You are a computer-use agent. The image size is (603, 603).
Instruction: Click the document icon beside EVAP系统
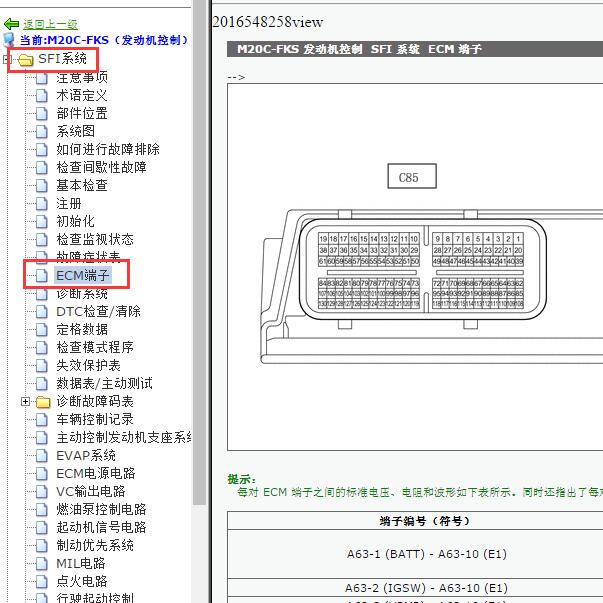[42, 456]
